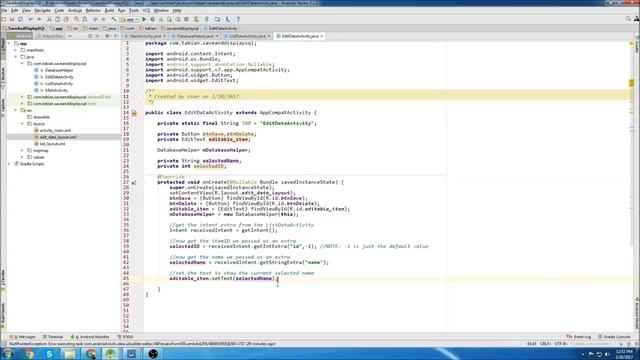640x360 pixels.
Task: Click the Help question mark toolbar icon
Action: (x=238, y=19)
